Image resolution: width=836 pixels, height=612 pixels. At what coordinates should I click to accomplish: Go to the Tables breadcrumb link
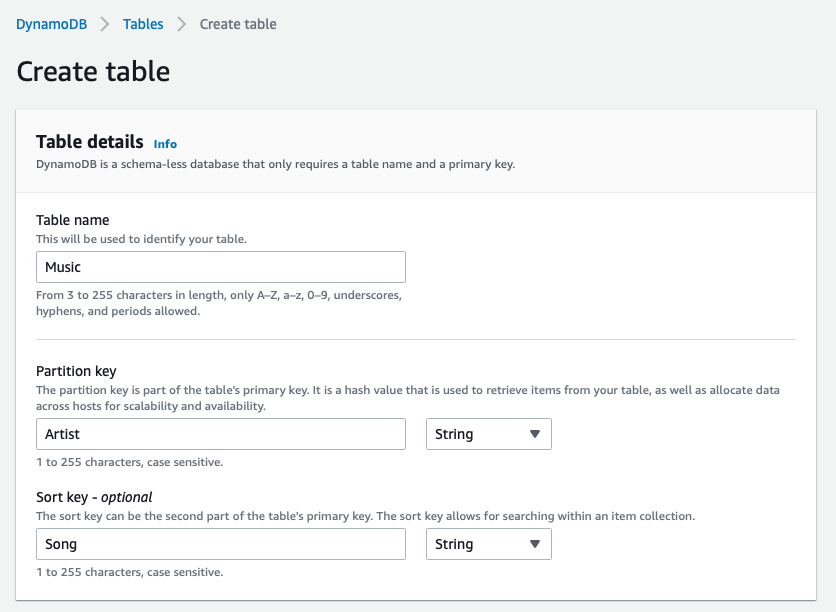pyautogui.click(x=143, y=24)
